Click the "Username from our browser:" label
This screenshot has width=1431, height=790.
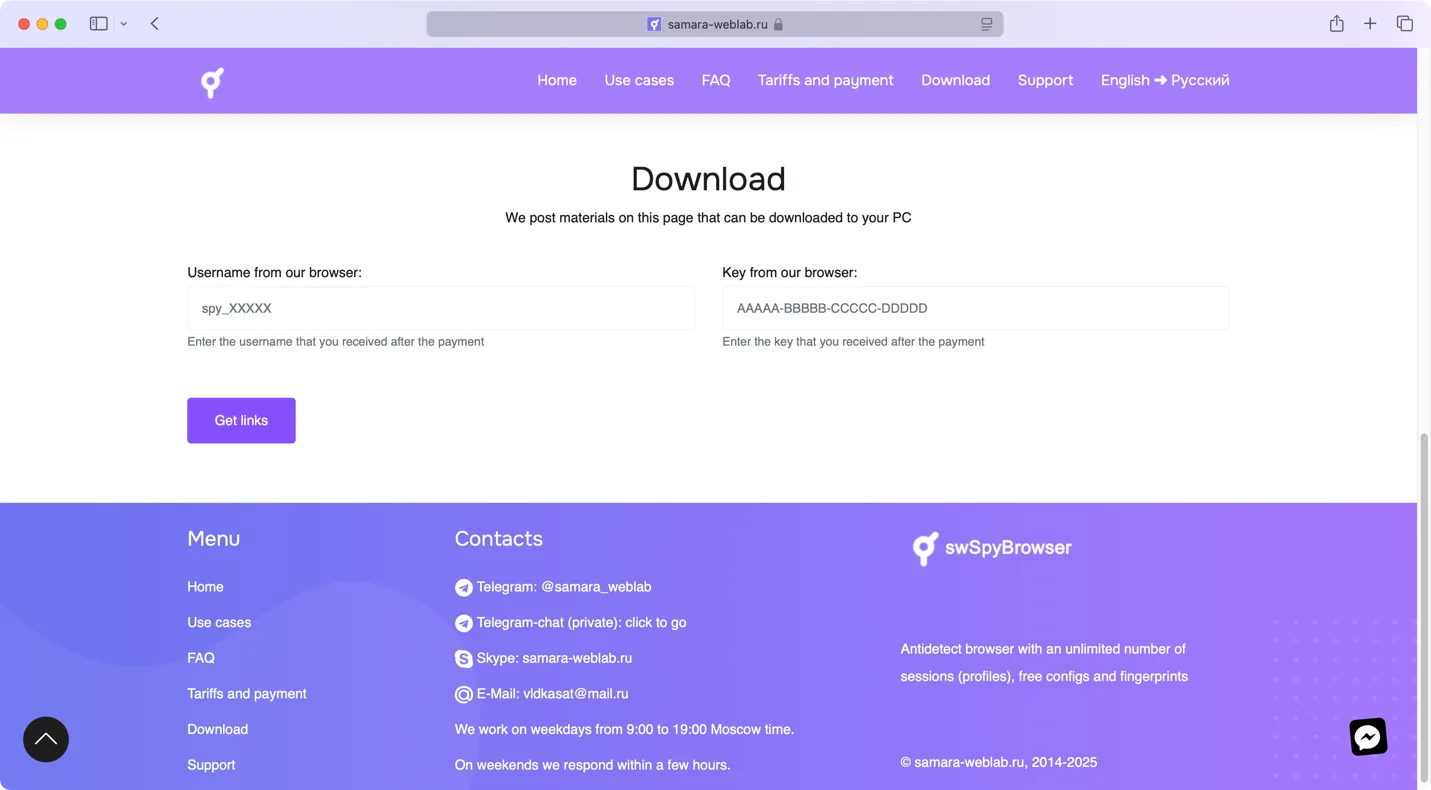[x=274, y=272]
